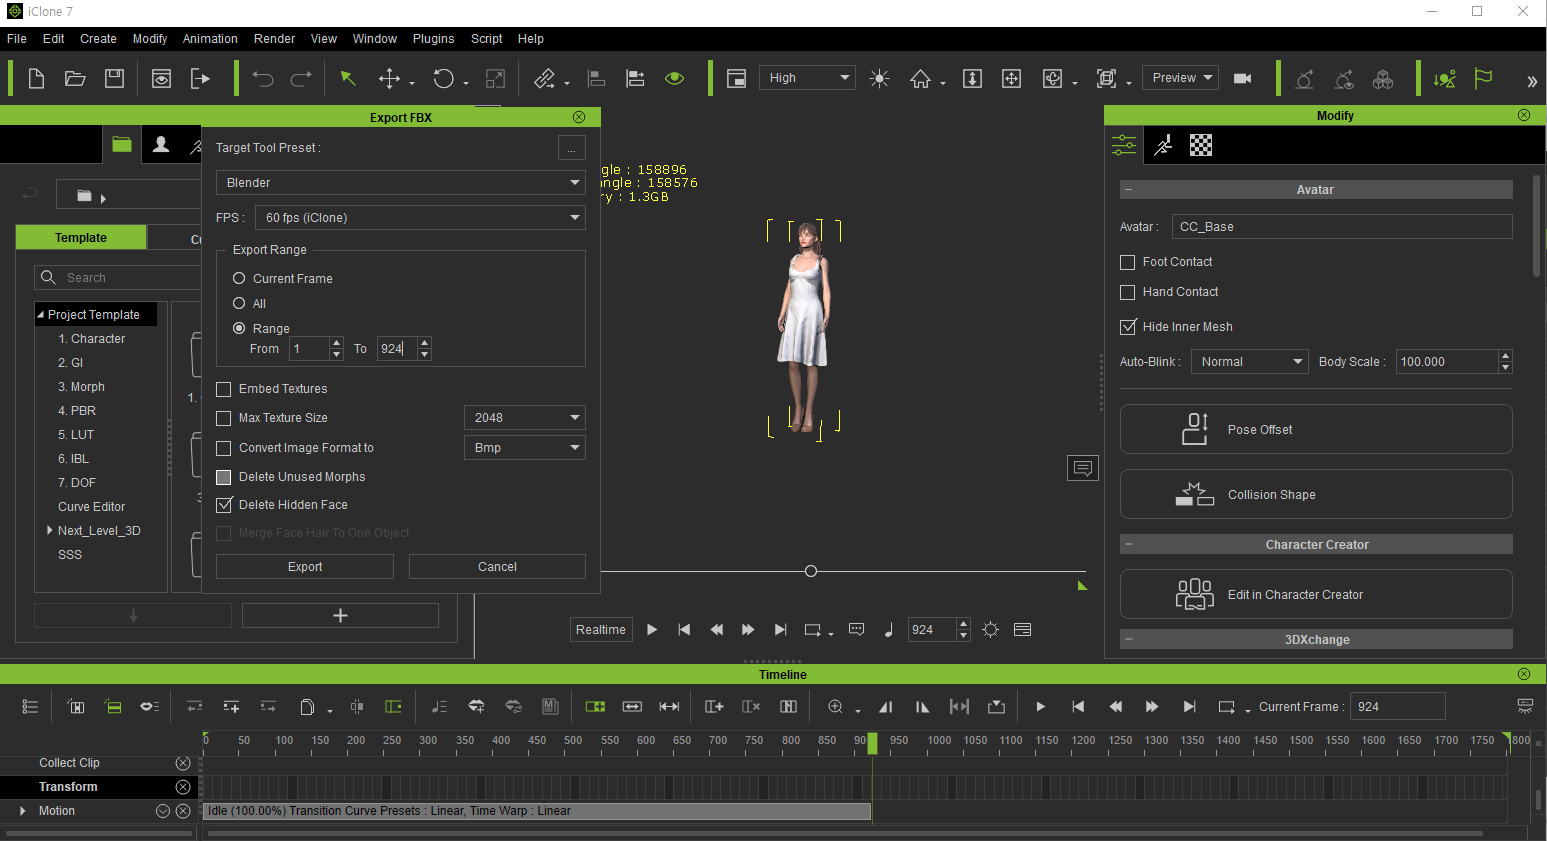Image resolution: width=1547 pixels, height=841 pixels.
Task: Open Modify panel sliders attribute tab
Action: point(1124,145)
